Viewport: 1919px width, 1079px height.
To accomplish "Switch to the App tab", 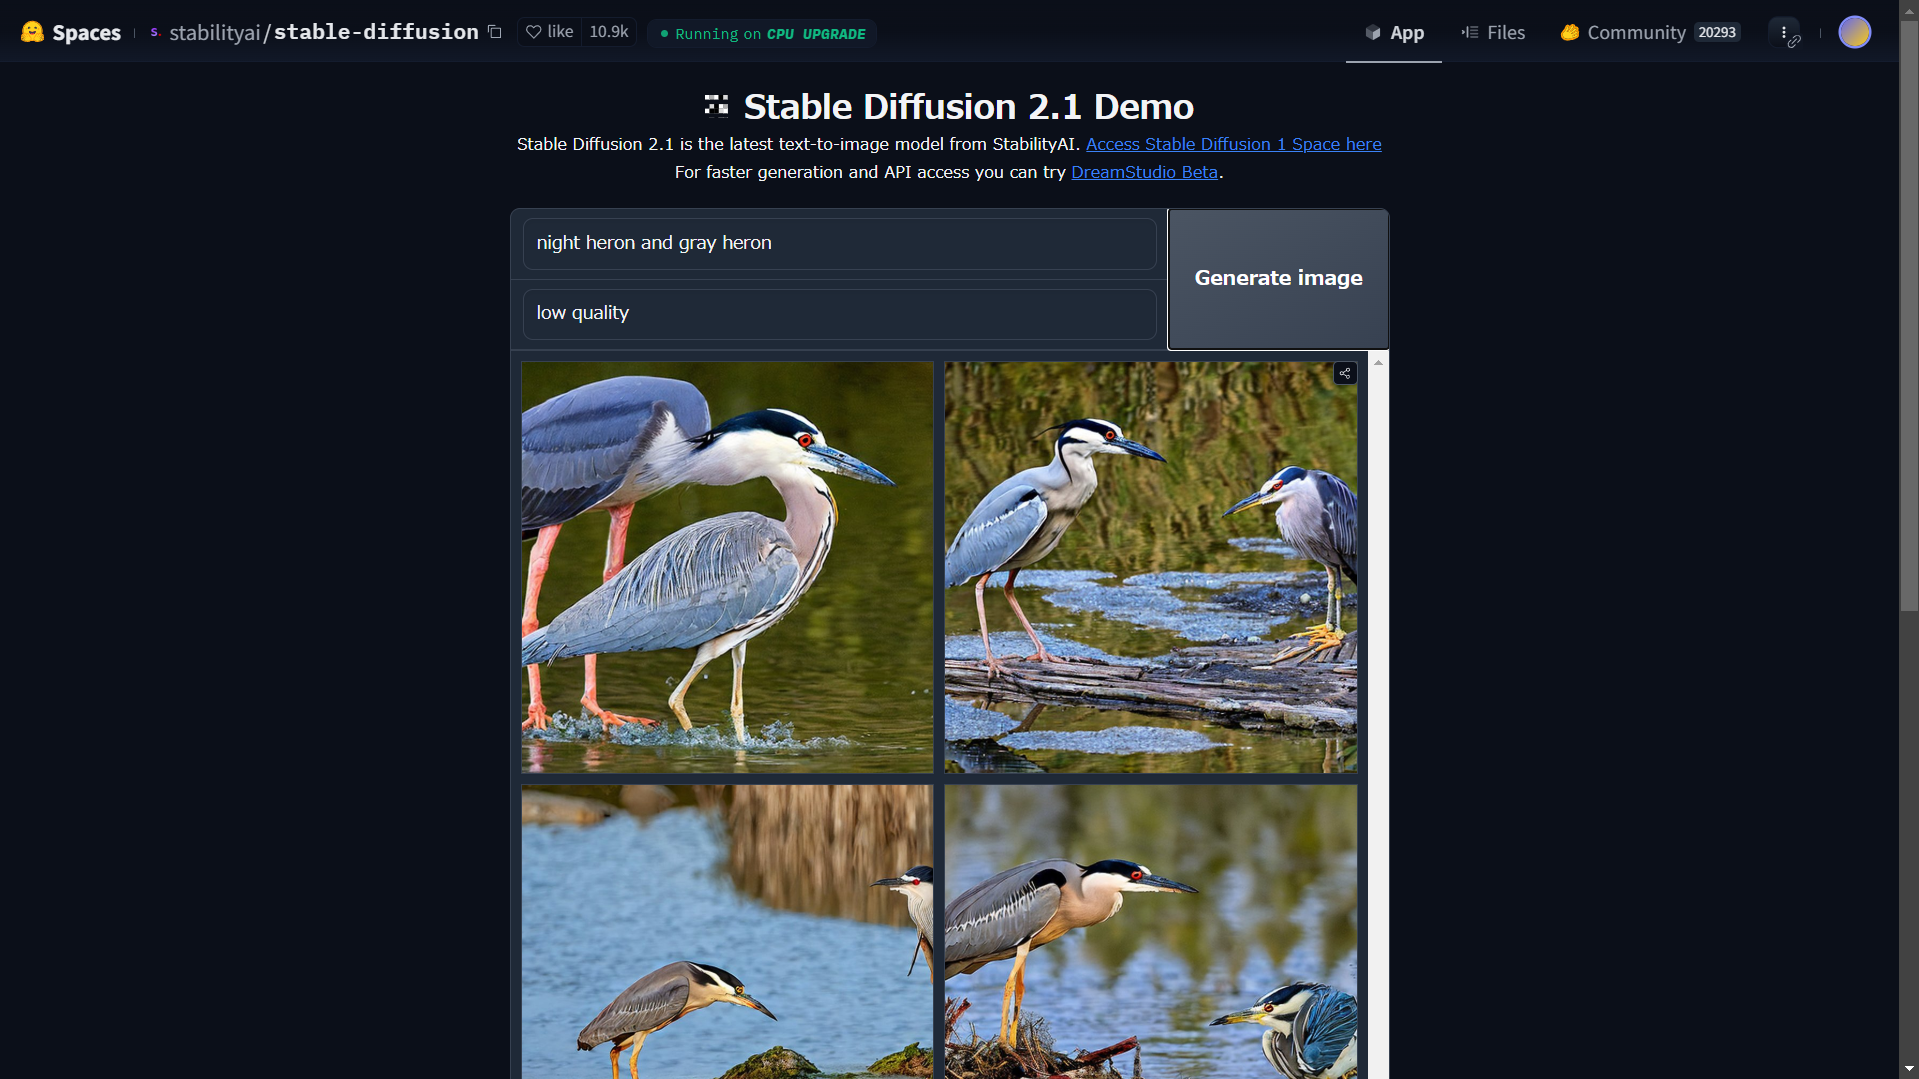I will [x=1394, y=32].
